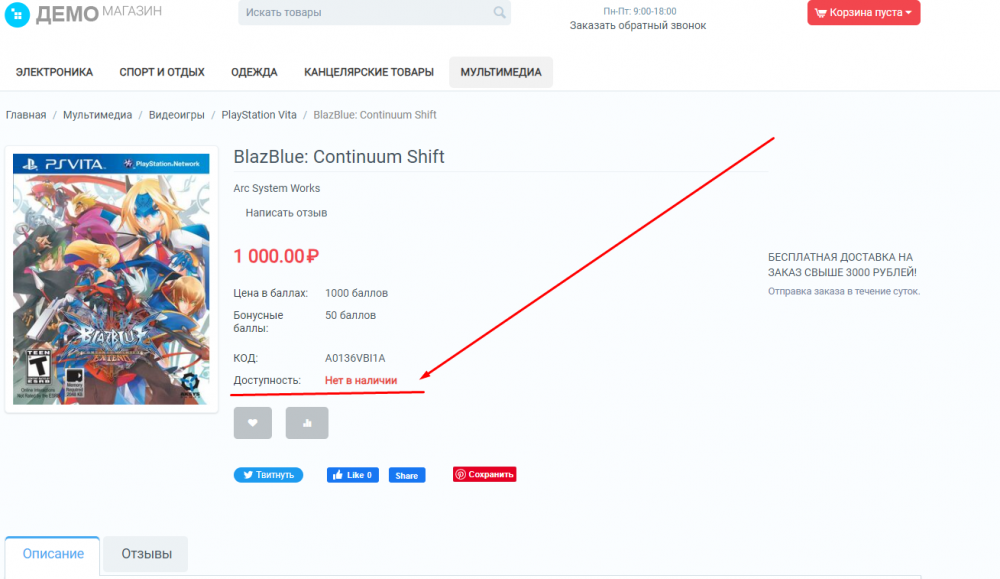This screenshot has width=1000, height=579.
Task: Click the search magnifier icon
Action: pos(499,13)
